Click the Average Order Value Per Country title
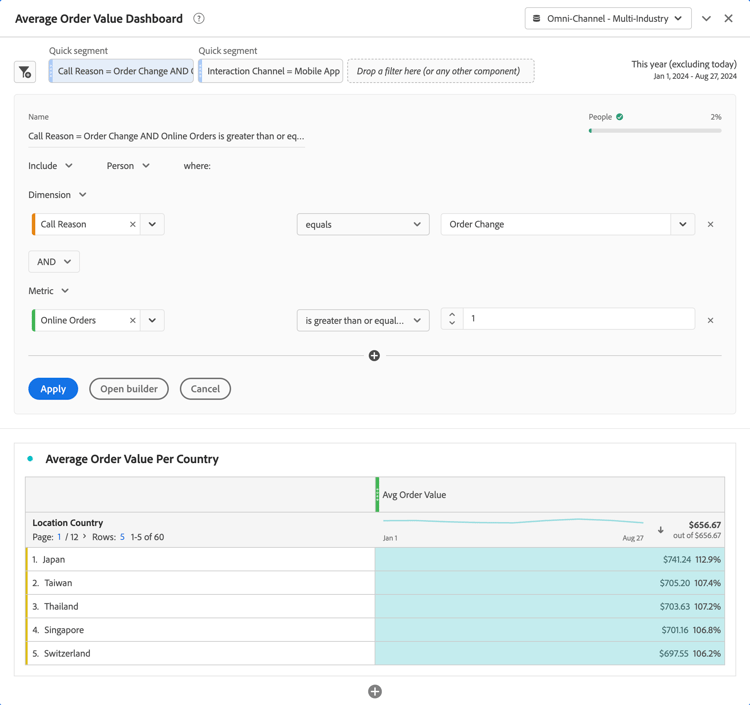750x705 pixels. [x=132, y=459]
